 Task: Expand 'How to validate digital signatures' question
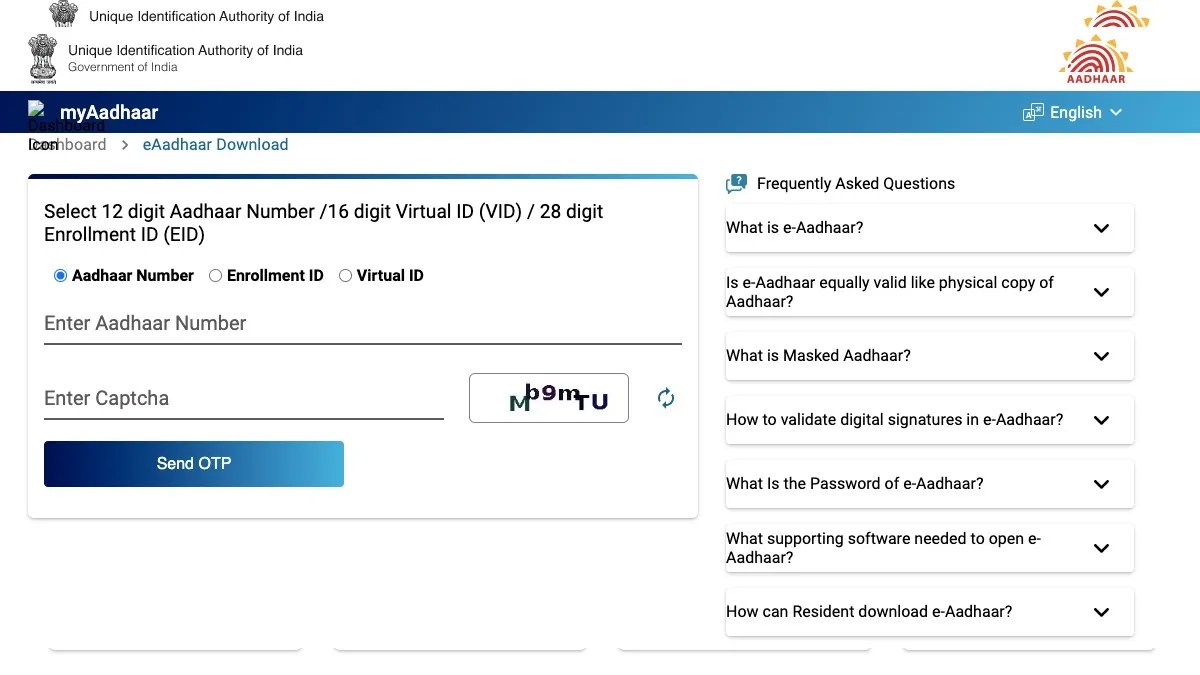[930, 420]
